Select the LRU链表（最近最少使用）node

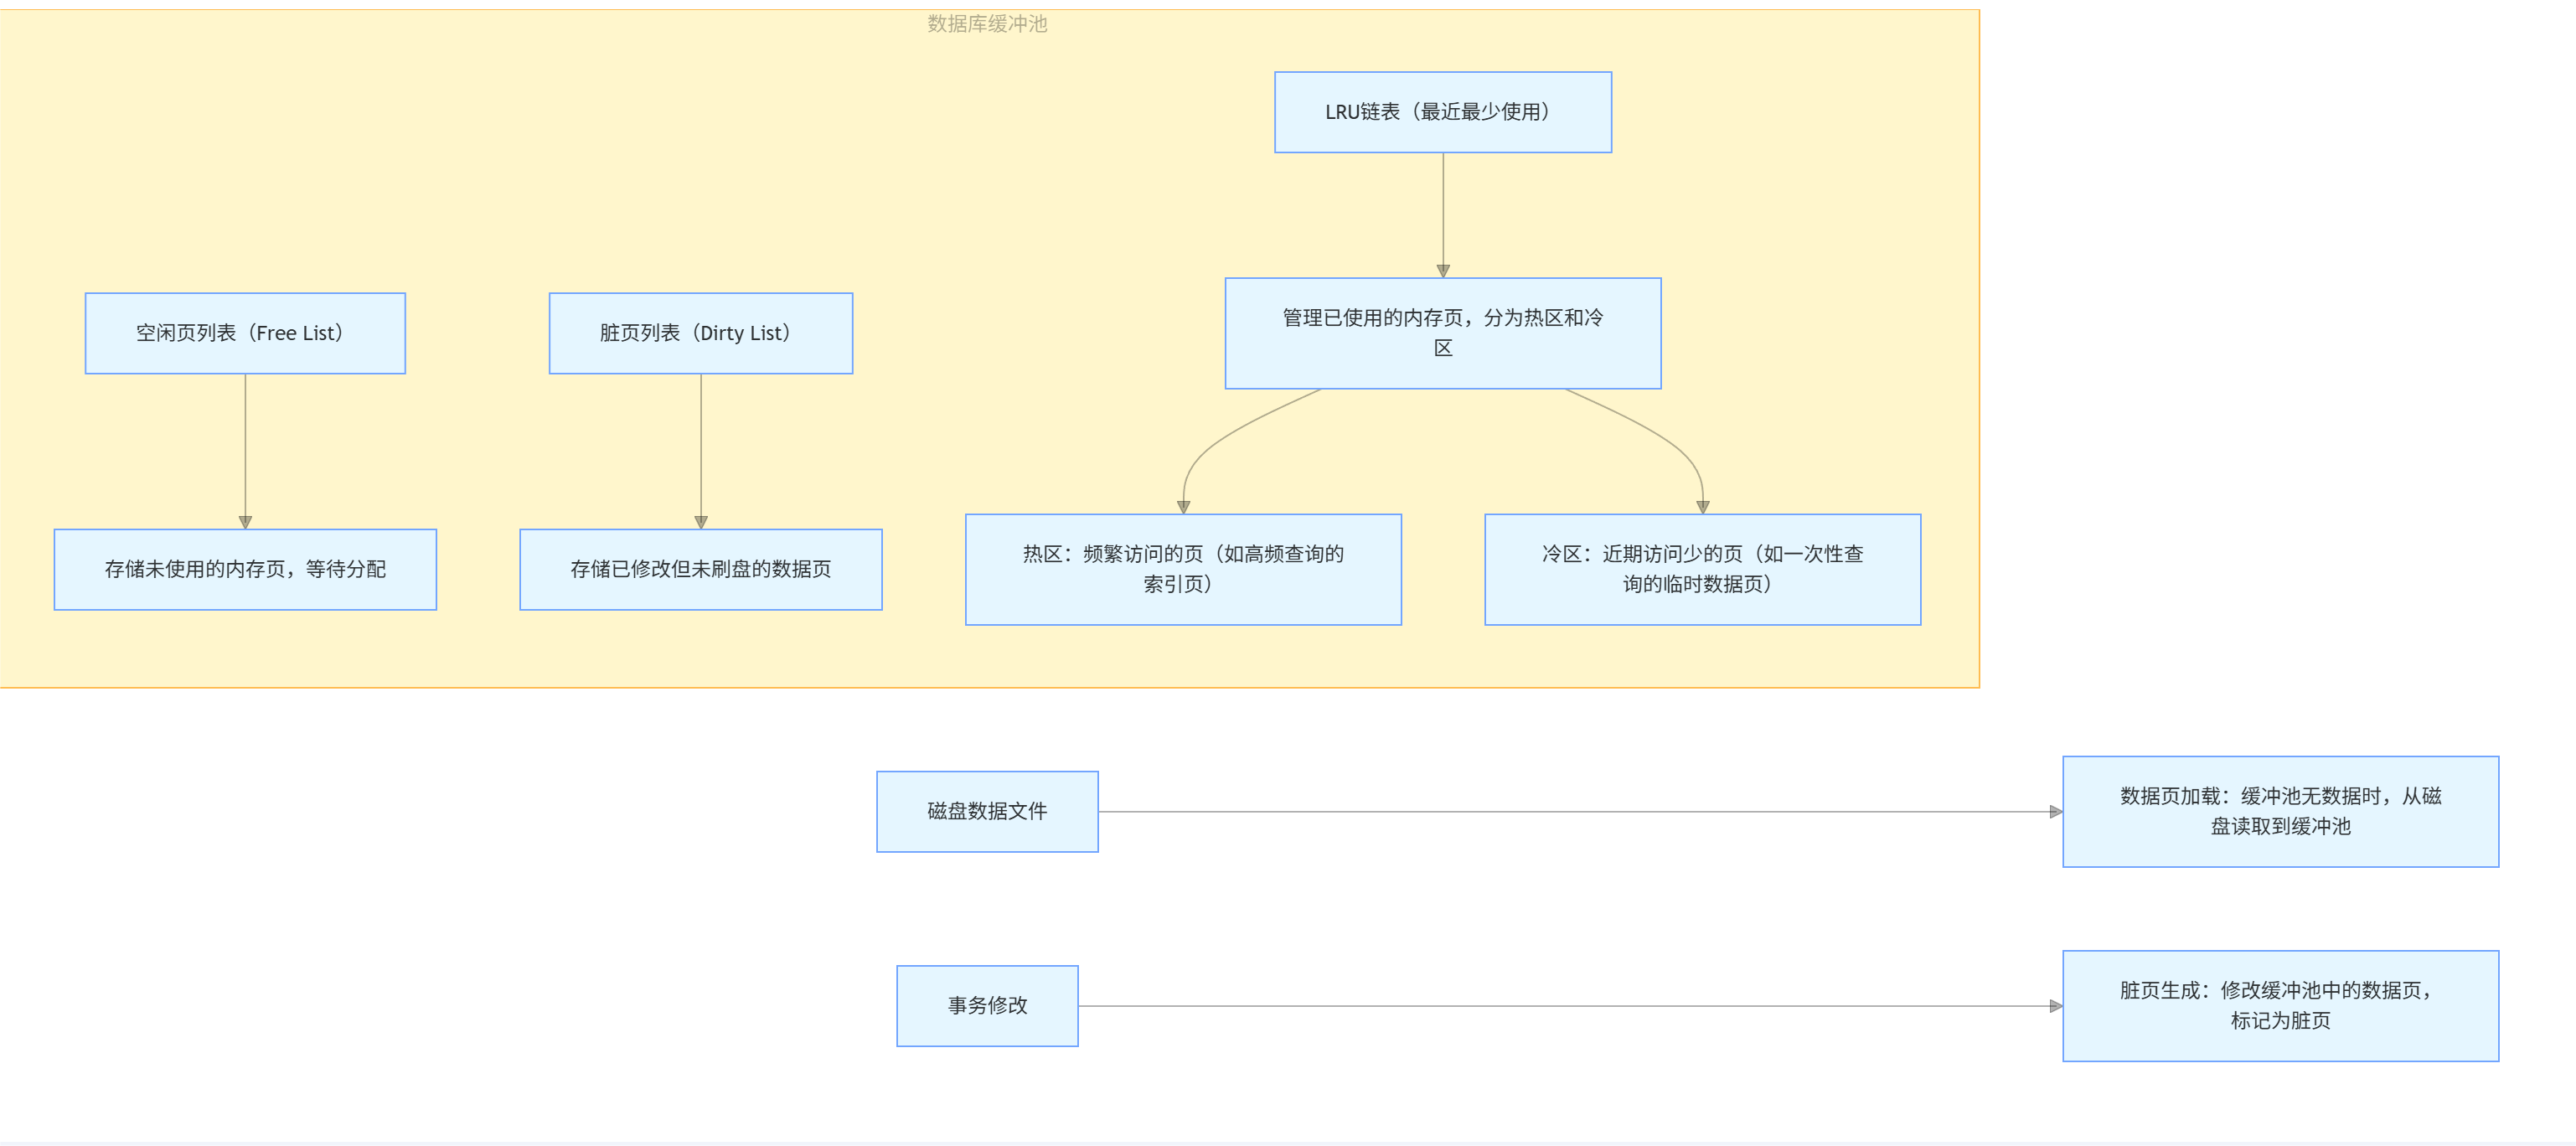[x=1442, y=112]
